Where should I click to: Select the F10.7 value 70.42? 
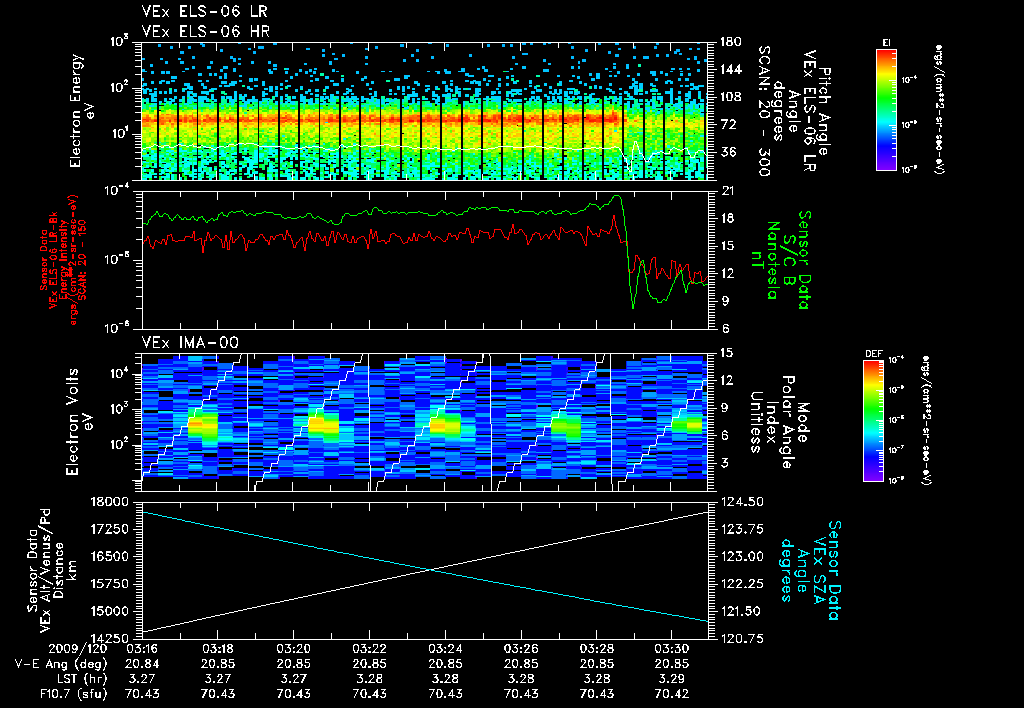tap(672, 694)
